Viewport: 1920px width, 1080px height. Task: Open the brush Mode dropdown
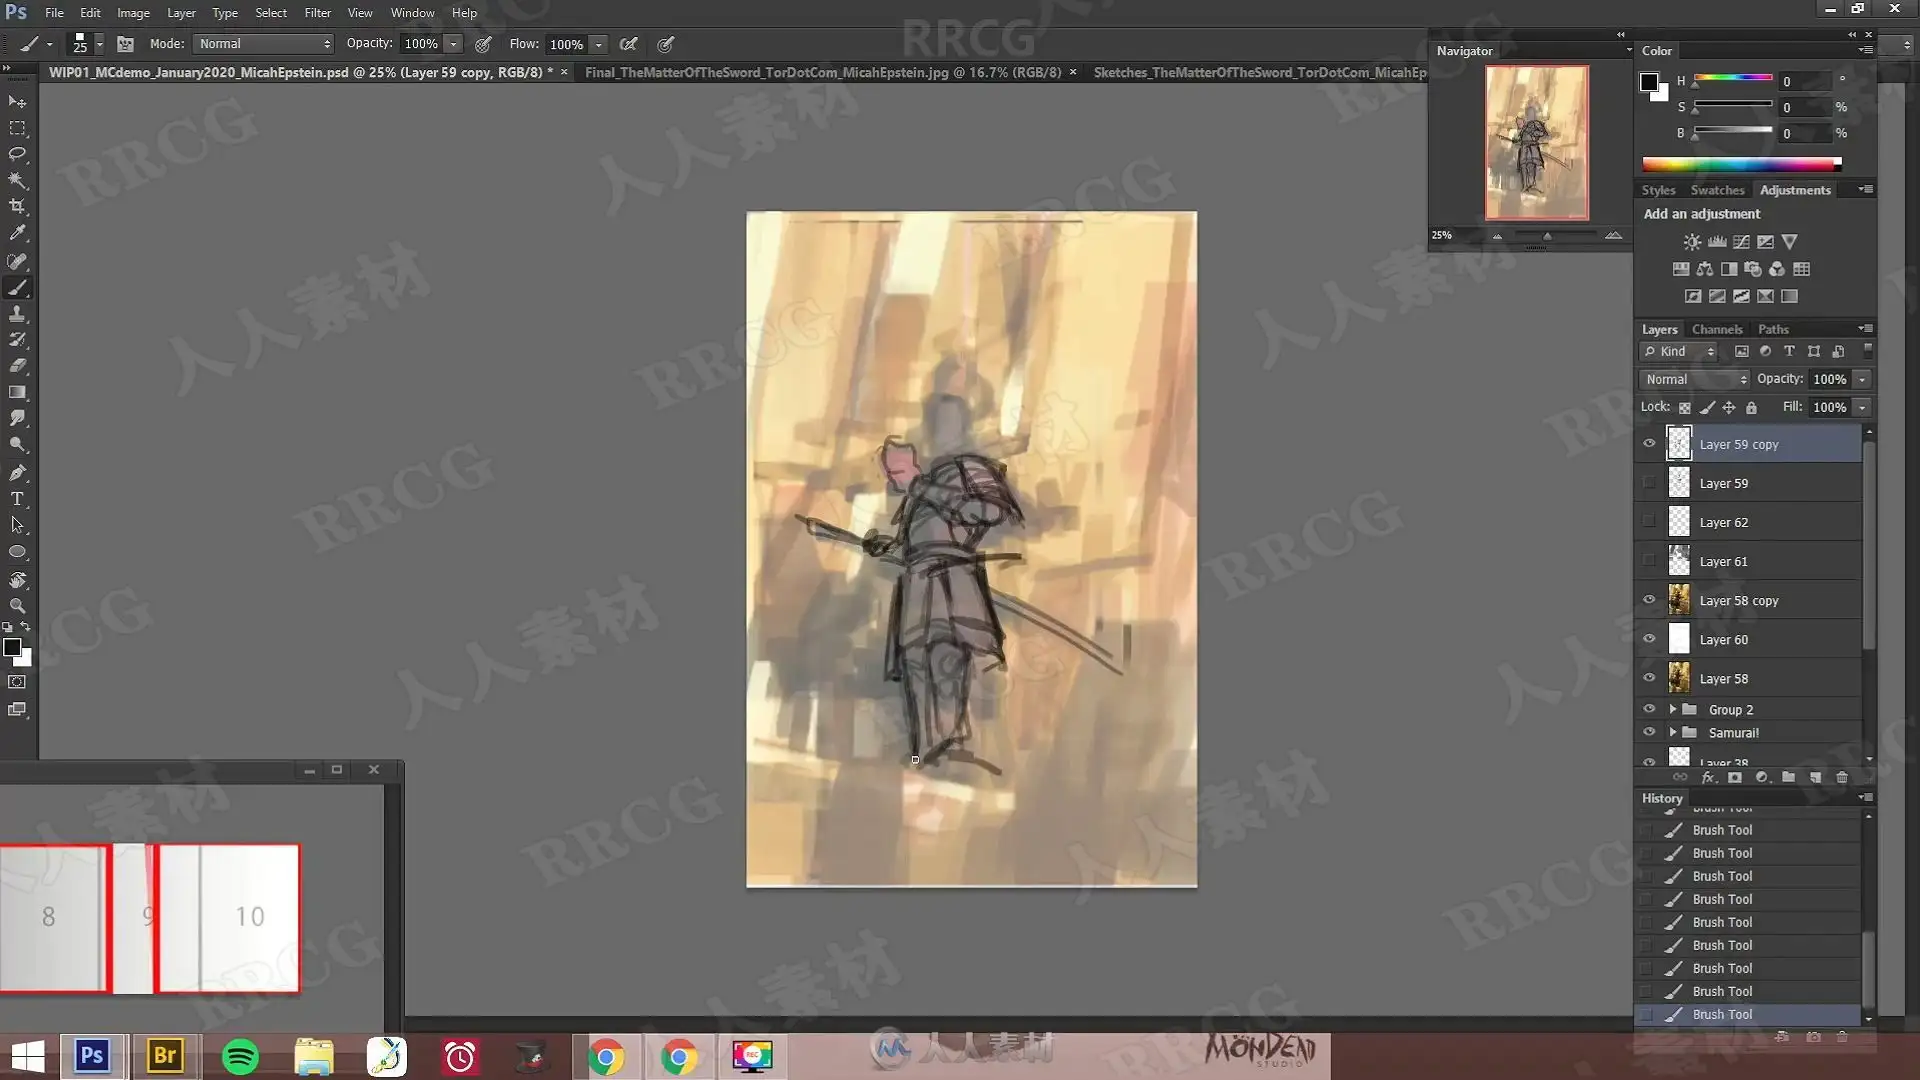[263, 44]
